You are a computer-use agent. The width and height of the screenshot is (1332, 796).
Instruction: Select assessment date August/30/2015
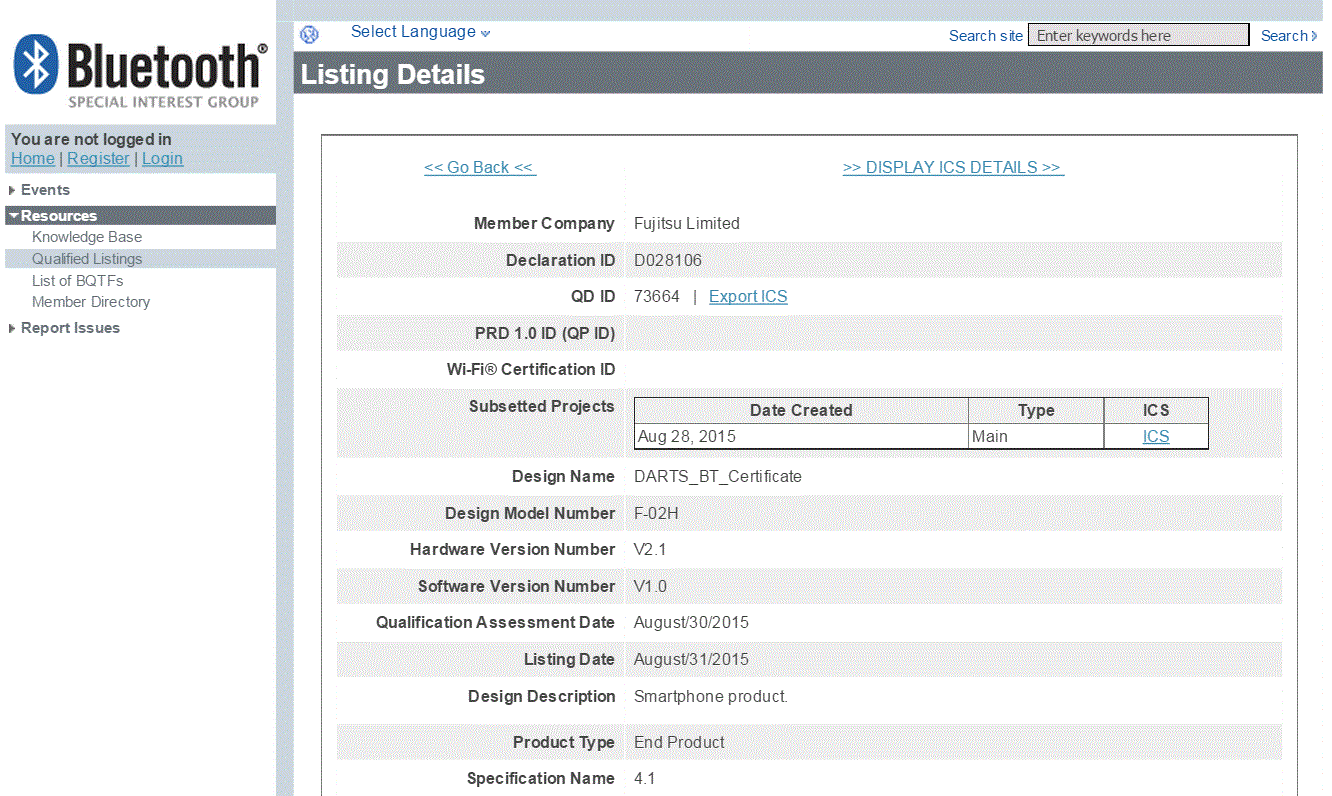[x=691, y=623]
